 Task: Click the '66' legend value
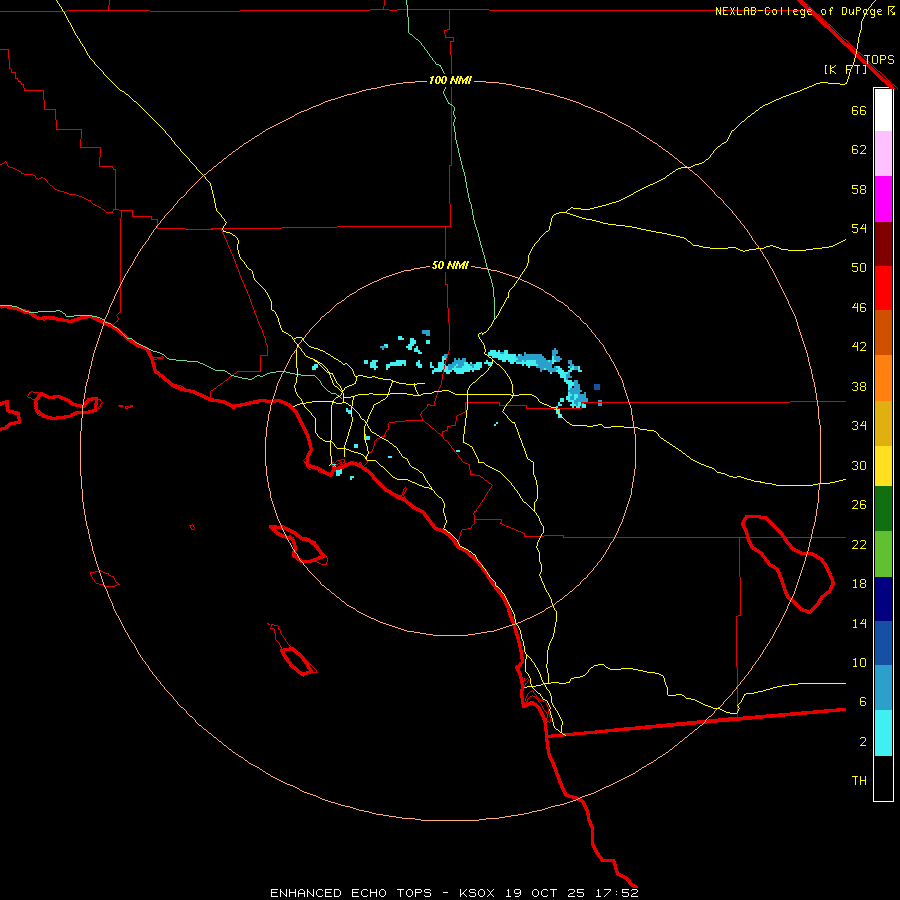pyautogui.click(x=859, y=110)
